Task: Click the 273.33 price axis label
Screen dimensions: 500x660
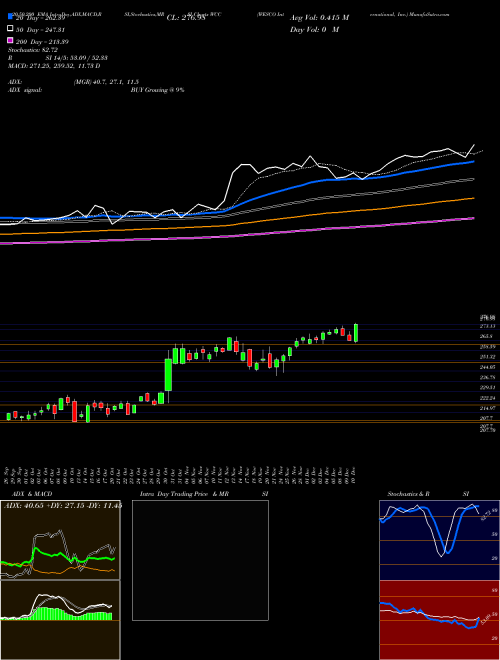Action: 487,326
